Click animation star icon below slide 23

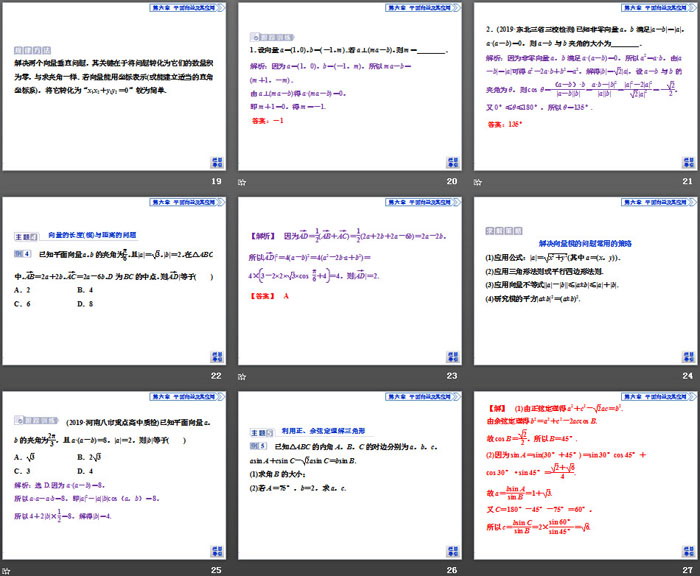tap(242, 377)
